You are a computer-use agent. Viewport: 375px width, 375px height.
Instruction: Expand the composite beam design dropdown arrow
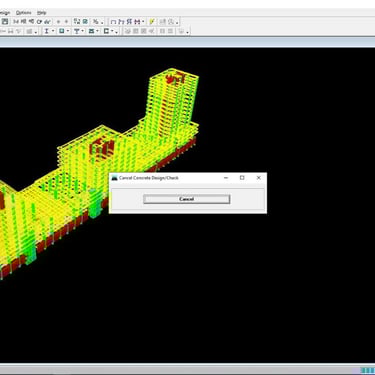coord(82,31)
